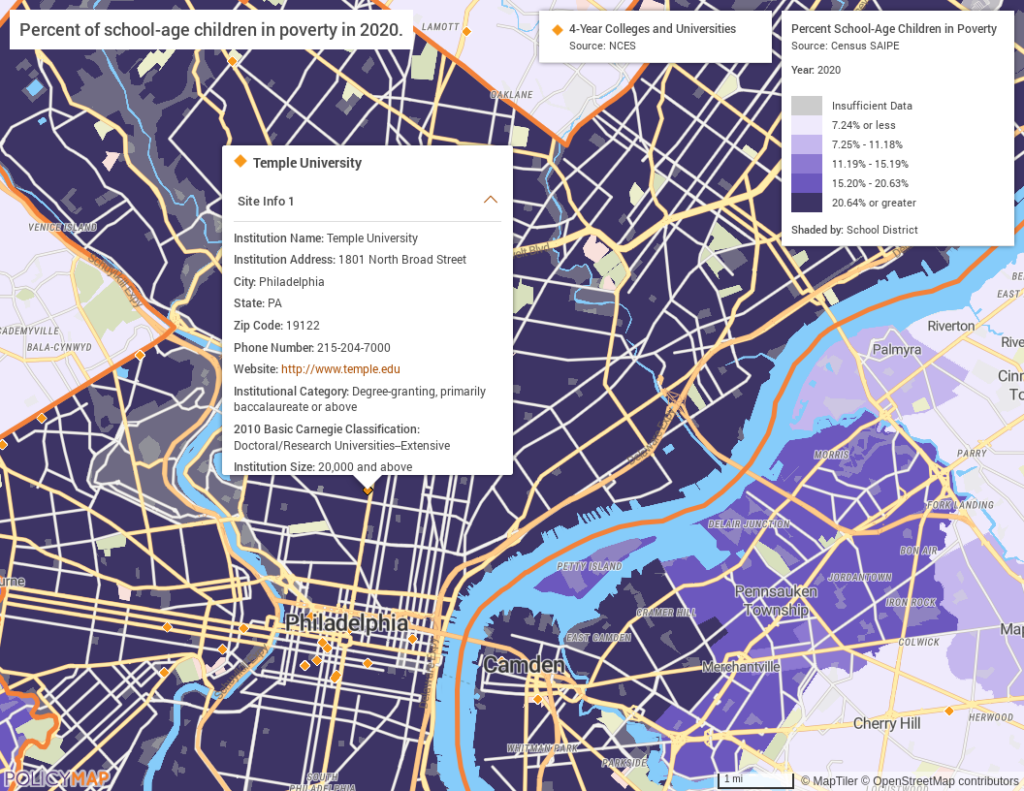
Task: Click the 'Shaded by: School District' text
Action: (854, 230)
